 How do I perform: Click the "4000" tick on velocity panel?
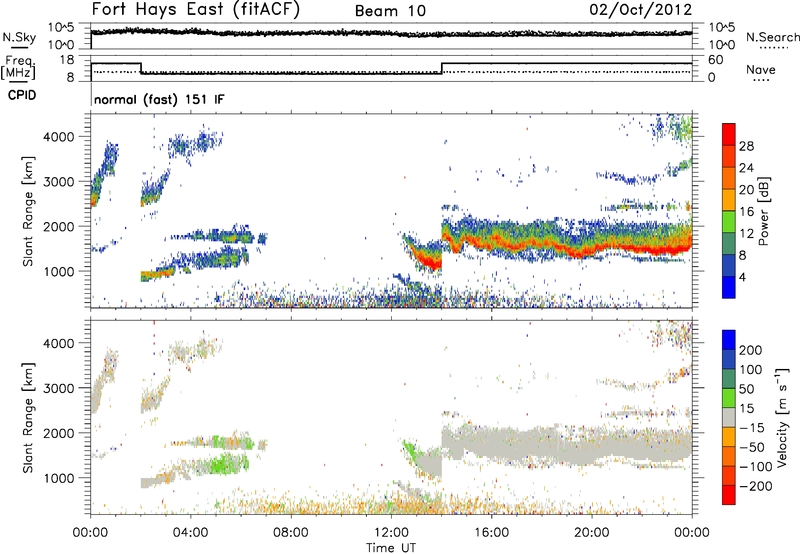59,343
